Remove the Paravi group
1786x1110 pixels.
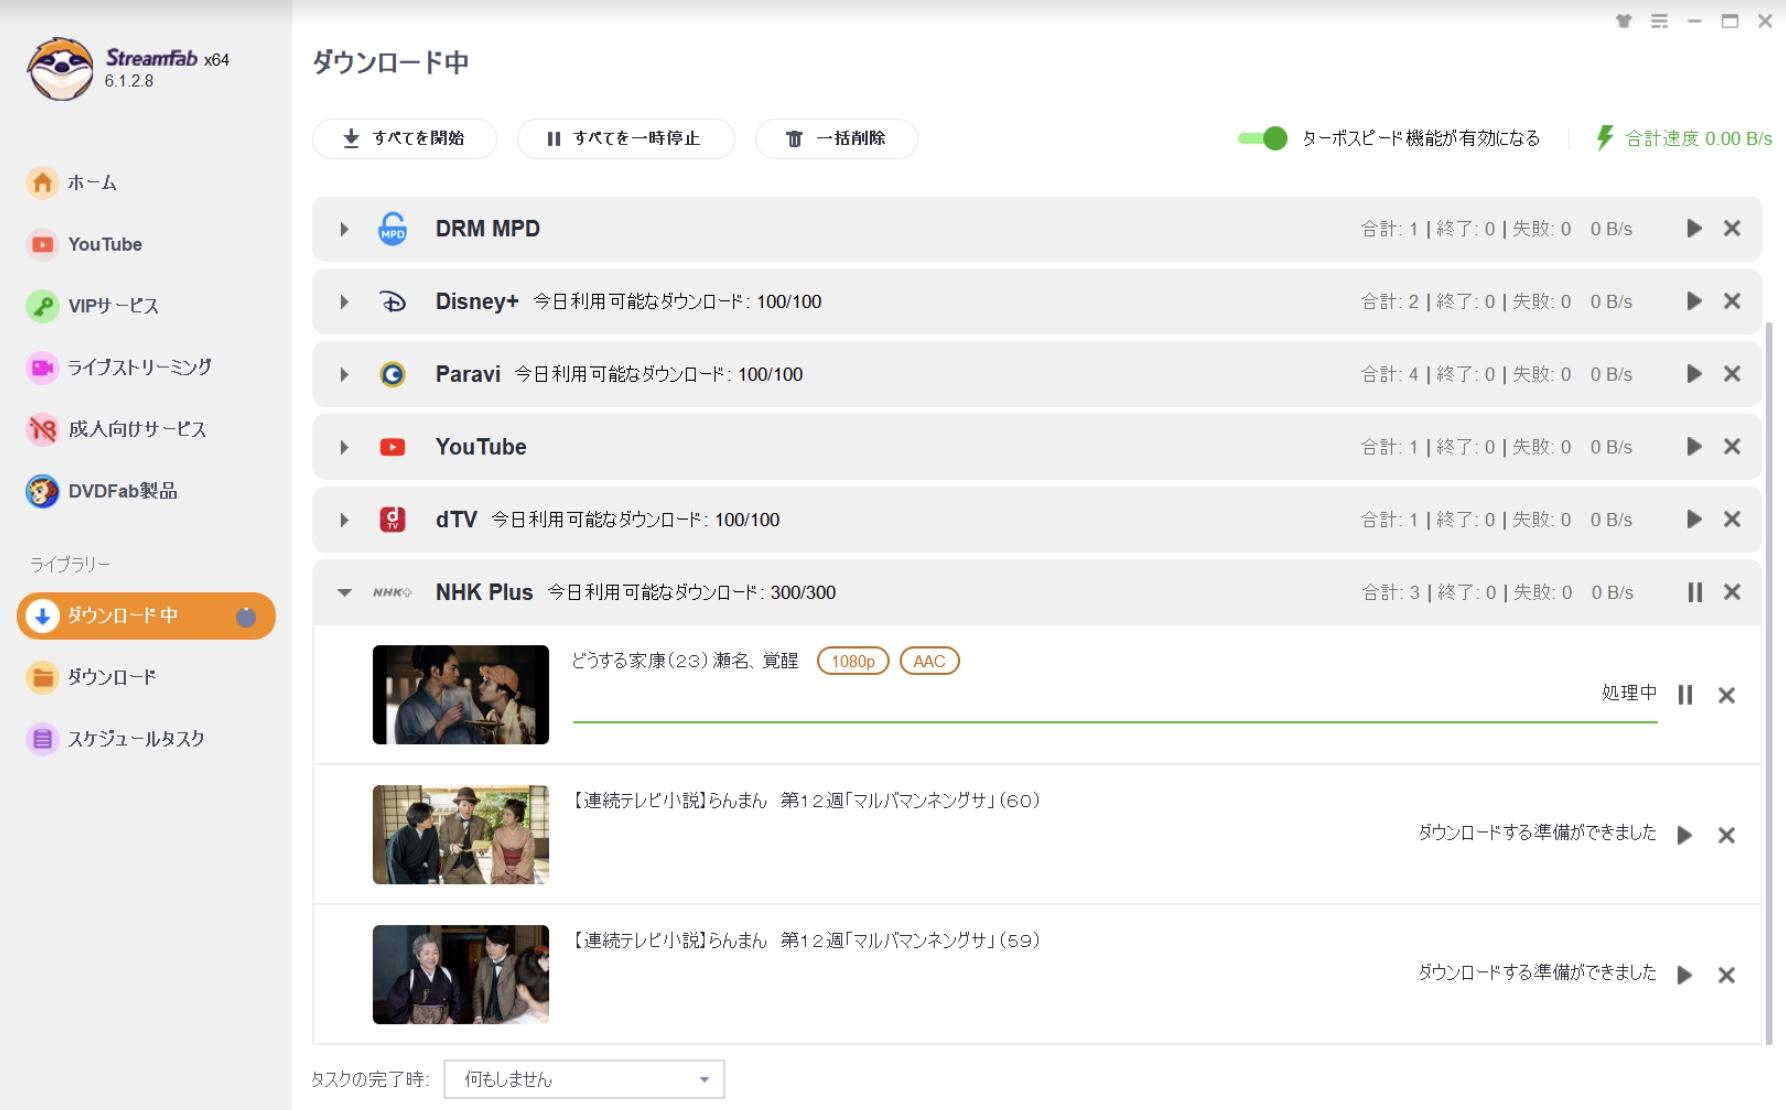click(x=1732, y=374)
